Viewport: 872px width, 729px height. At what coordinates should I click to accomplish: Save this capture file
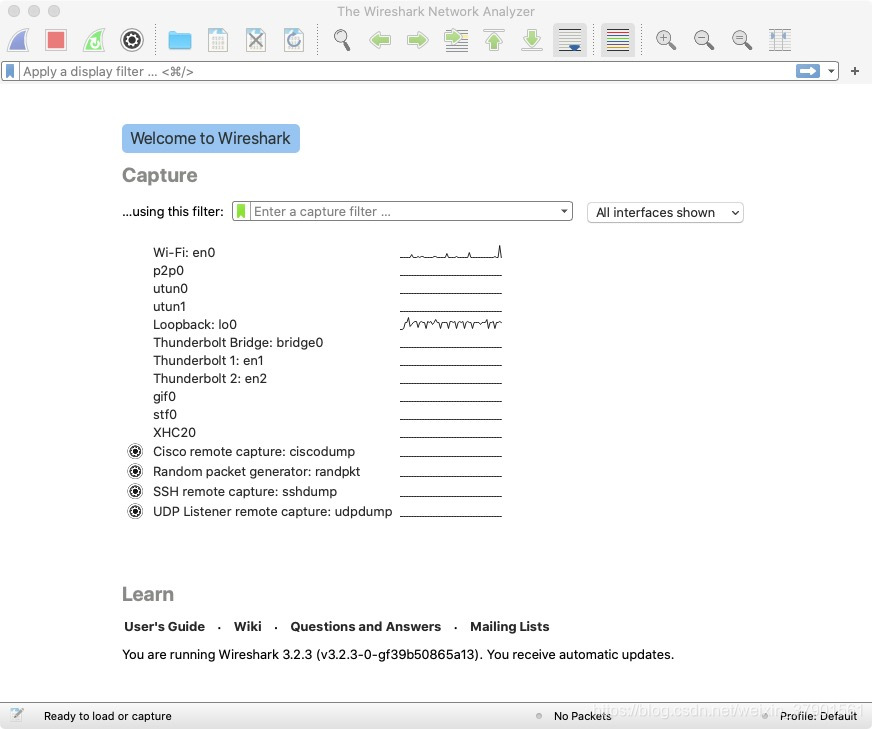(217, 40)
